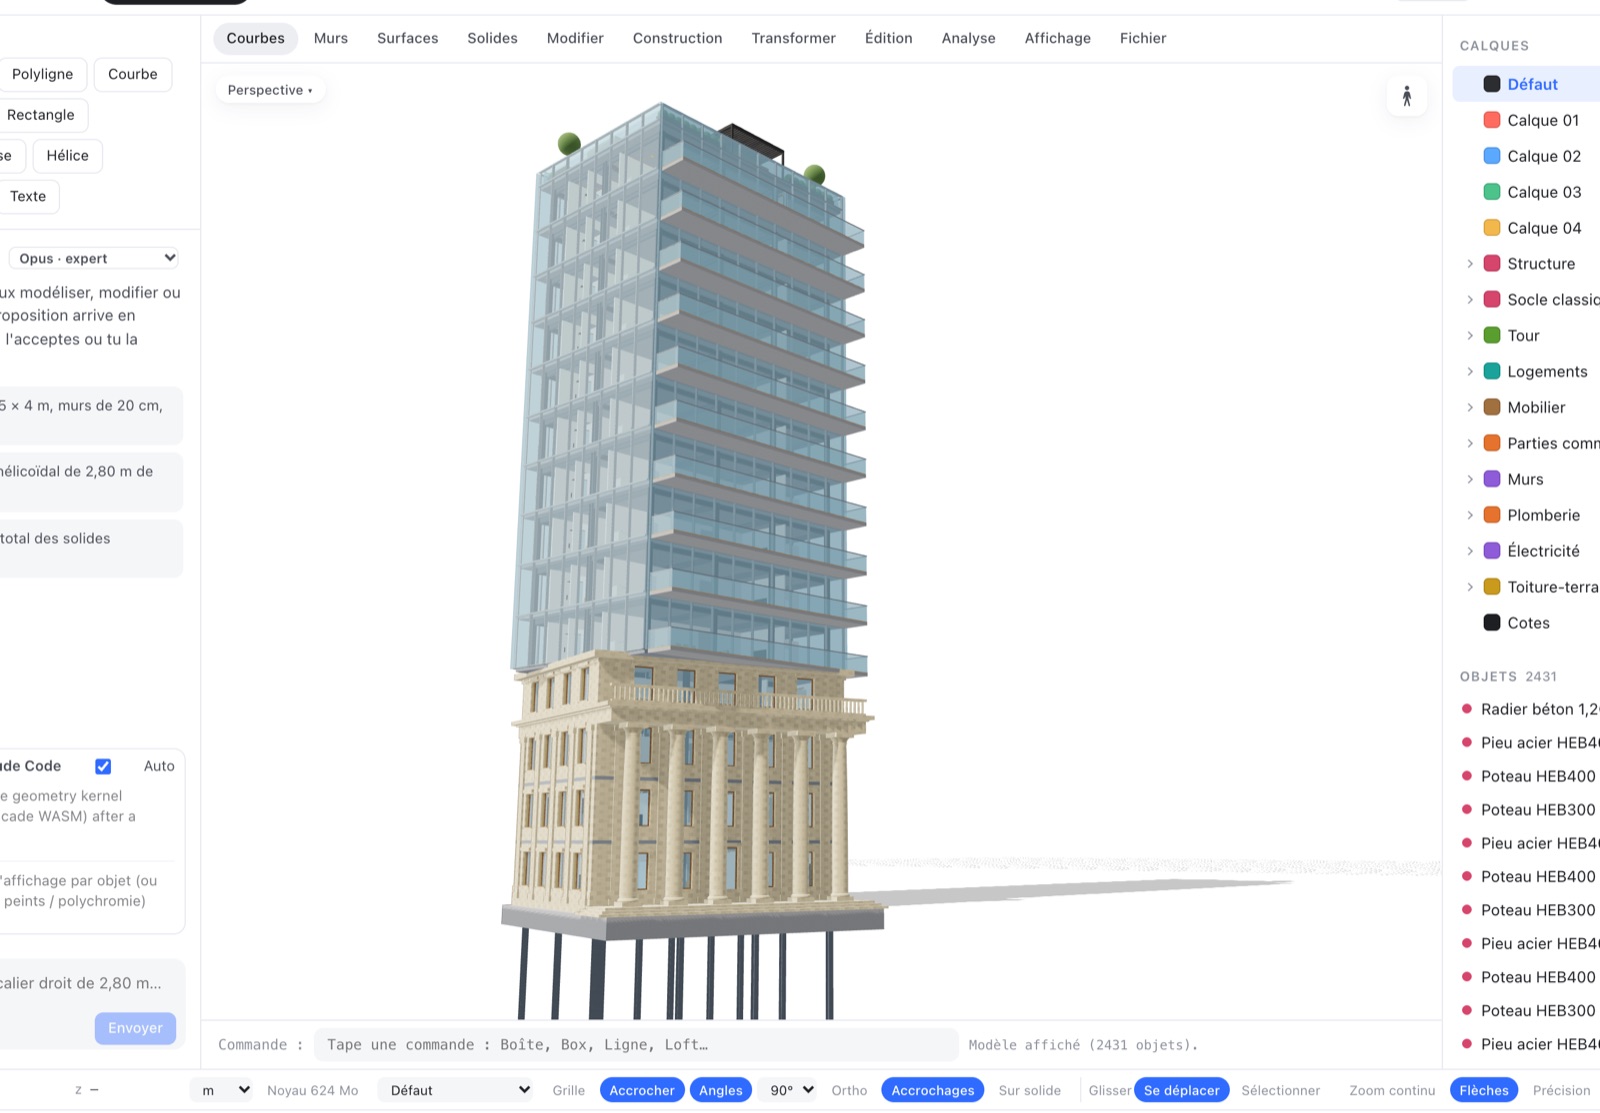Click the Calque 01 red color swatch
1600x1113 pixels.
tap(1491, 120)
